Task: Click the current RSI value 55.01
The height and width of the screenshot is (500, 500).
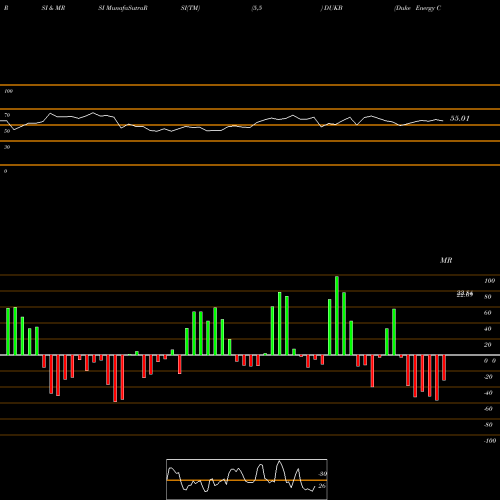Action: point(460,118)
